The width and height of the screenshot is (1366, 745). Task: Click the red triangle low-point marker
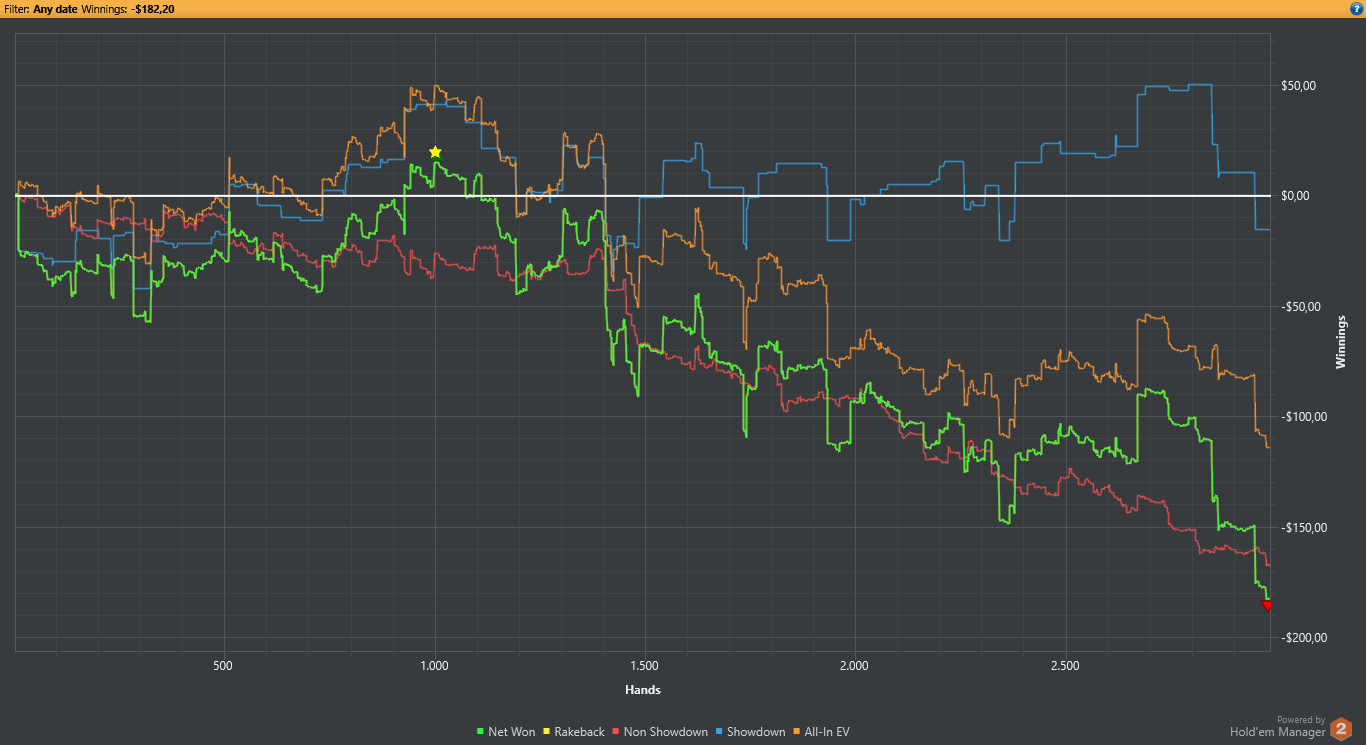tap(1267, 605)
